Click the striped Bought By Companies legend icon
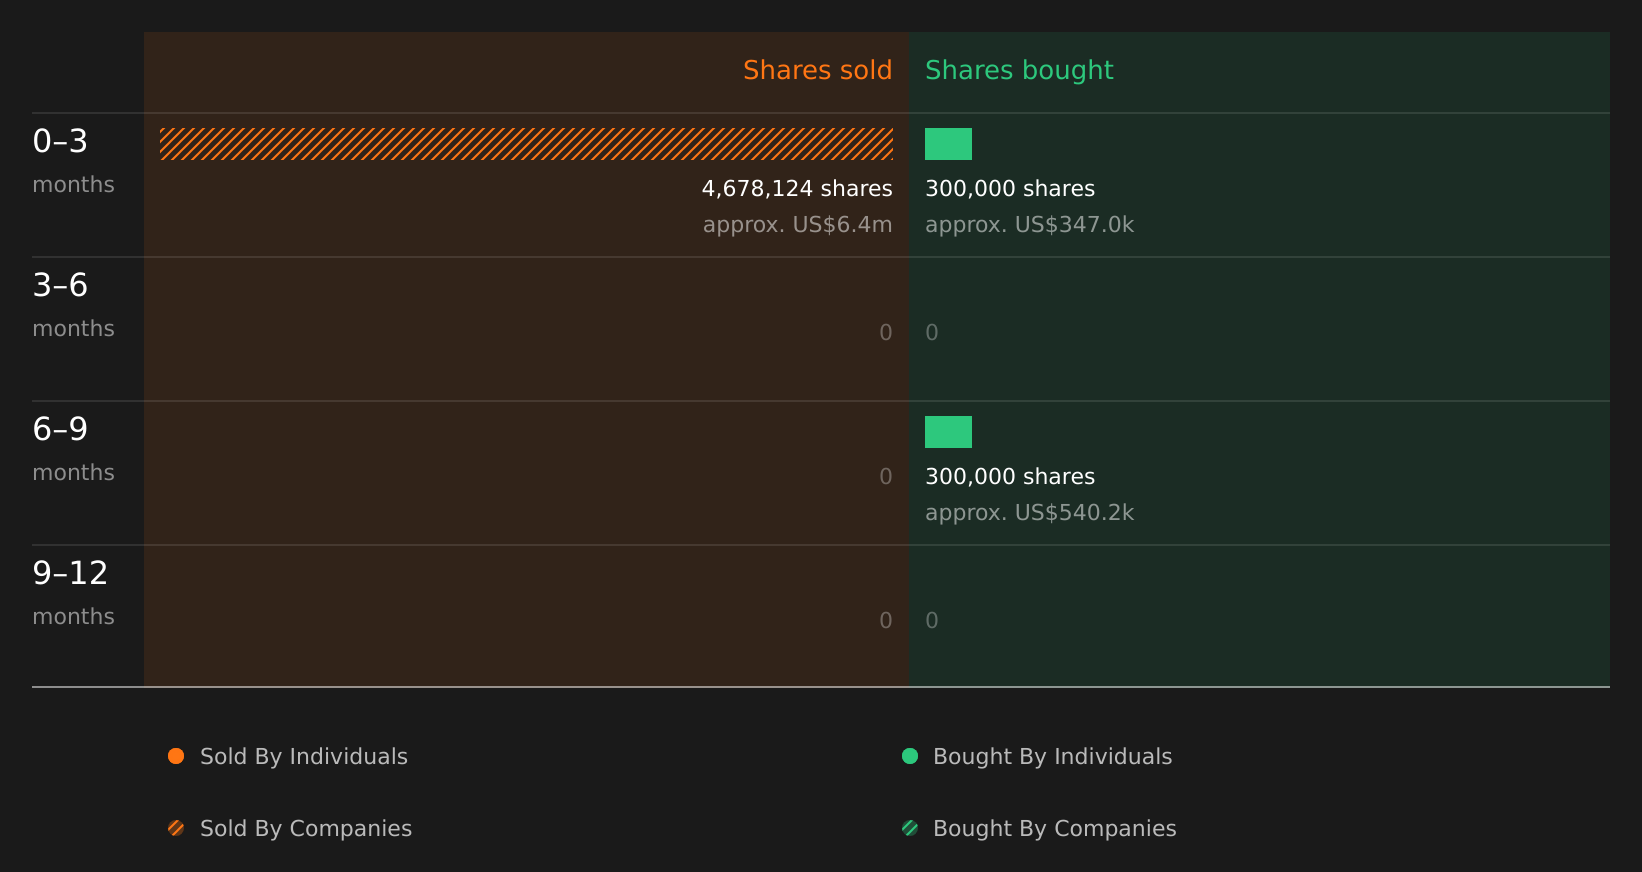The width and height of the screenshot is (1642, 872). click(910, 828)
